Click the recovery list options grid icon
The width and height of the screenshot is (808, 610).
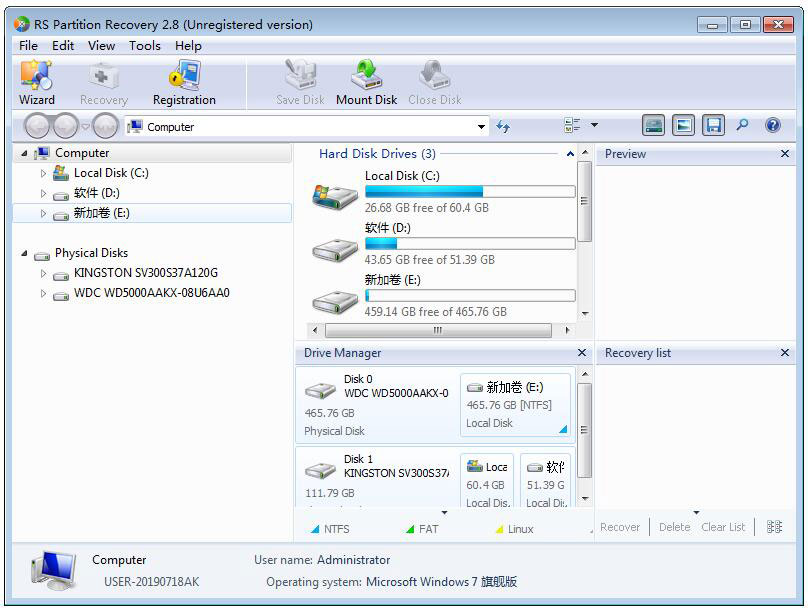pyautogui.click(x=774, y=527)
